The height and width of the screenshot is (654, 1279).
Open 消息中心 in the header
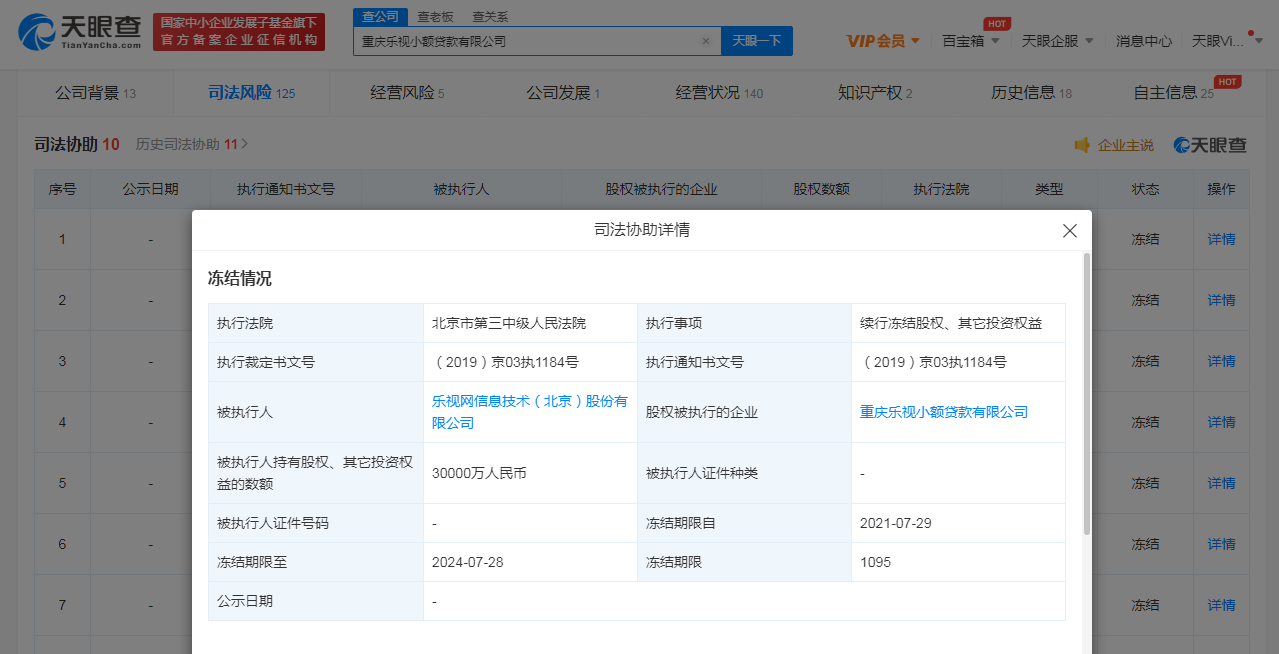(x=1144, y=41)
